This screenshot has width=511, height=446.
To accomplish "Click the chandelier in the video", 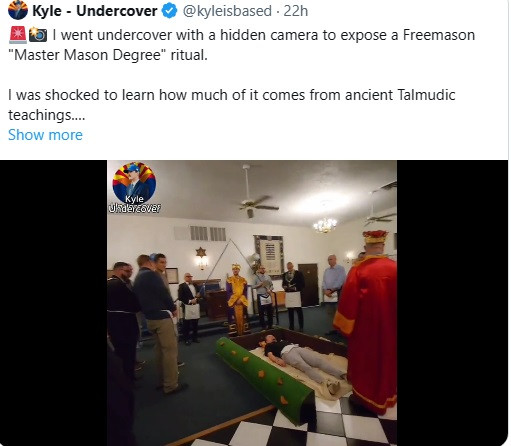I will [x=325, y=225].
